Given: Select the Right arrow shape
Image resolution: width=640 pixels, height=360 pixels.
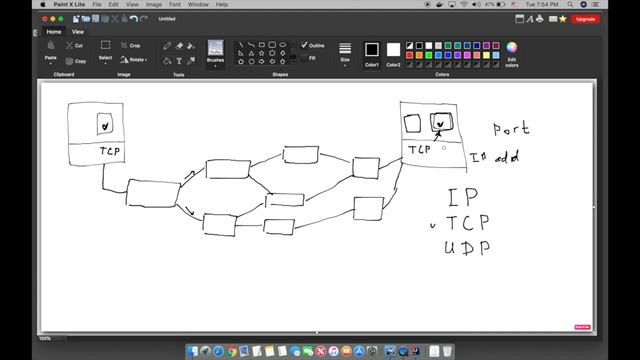Looking at the screenshot, I should click(x=262, y=62).
